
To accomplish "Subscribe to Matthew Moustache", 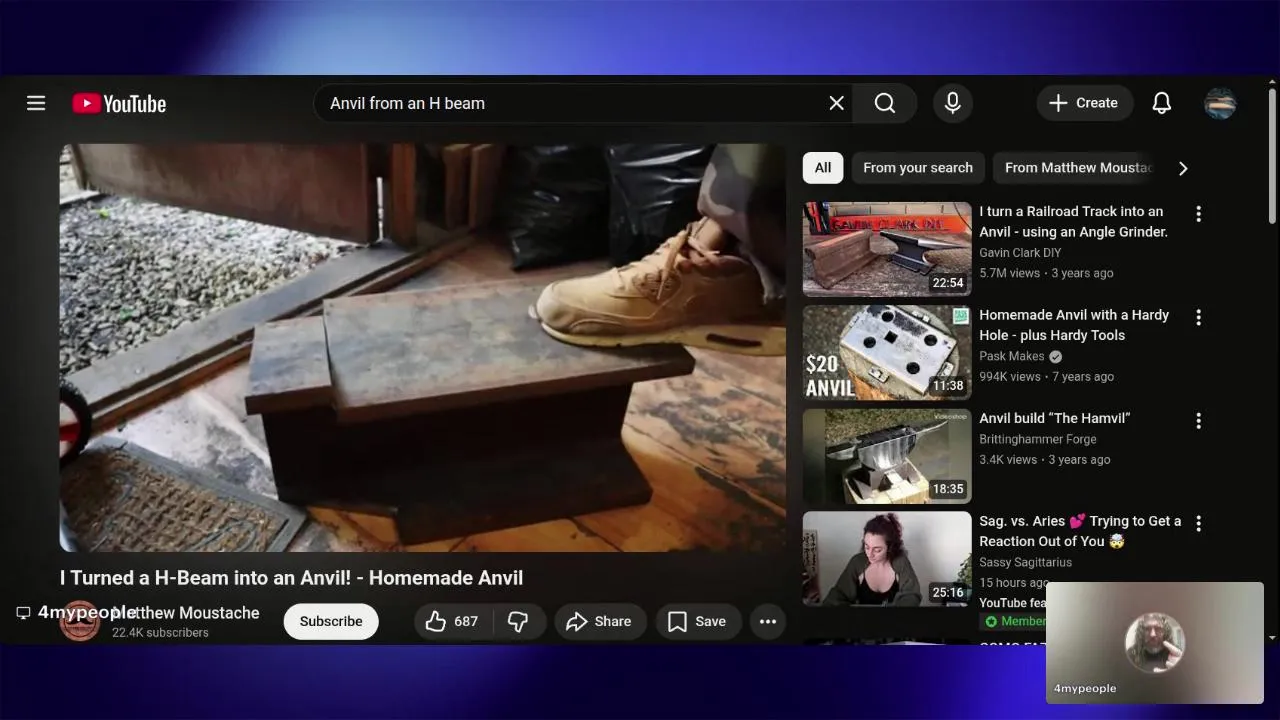I will click(x=331, y=621).
